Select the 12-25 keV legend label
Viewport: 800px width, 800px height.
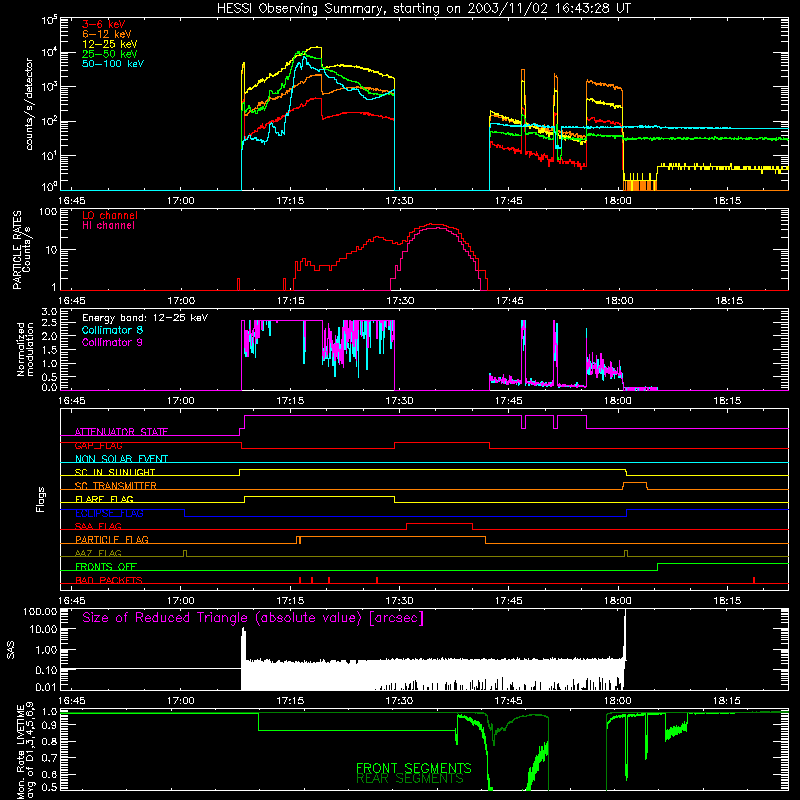(109, 44)
